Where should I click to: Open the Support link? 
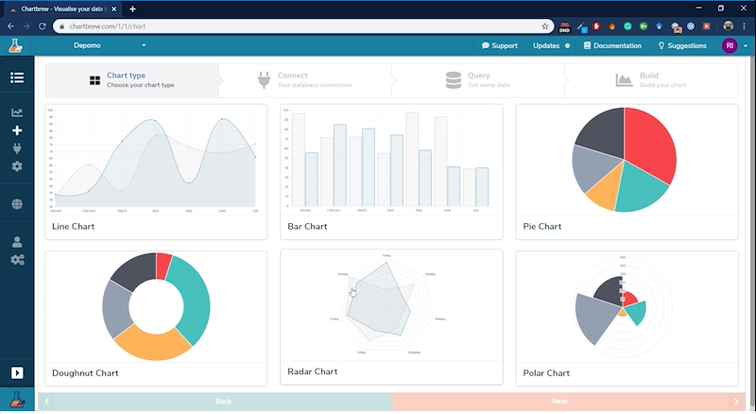[499, 45]
